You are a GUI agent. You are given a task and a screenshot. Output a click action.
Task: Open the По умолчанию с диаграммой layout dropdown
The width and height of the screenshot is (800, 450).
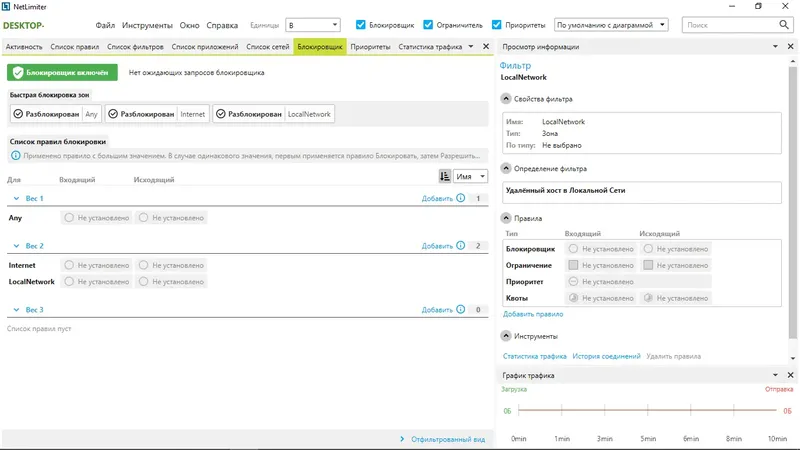[x=611, y=24]
